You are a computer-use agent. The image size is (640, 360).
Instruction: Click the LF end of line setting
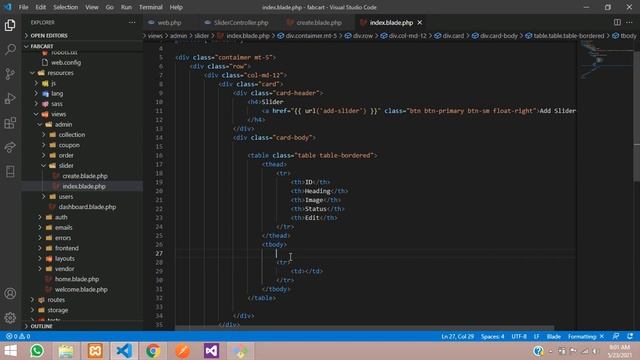coord(536,336)
